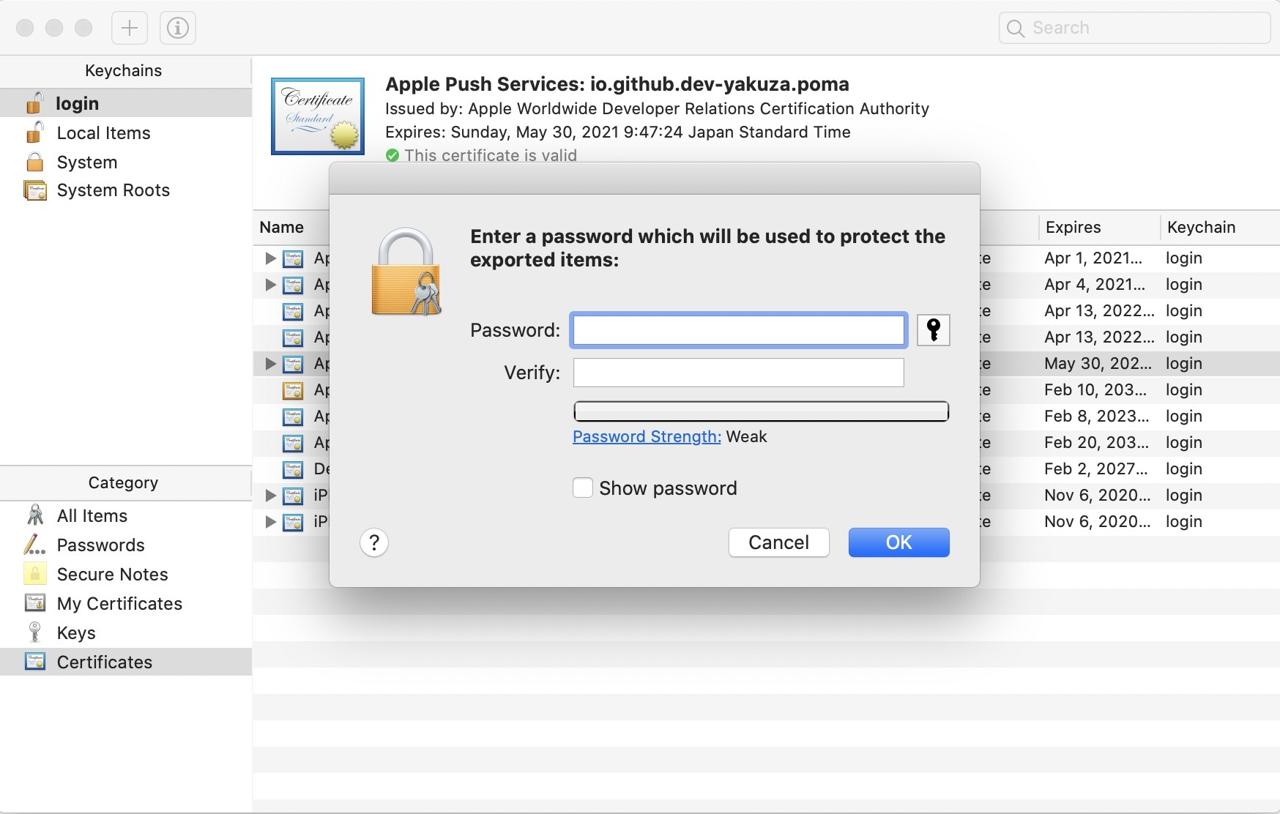Click the green valid-certificate checkmark icon
This screenshot has height=814, width=1280.
[x=392, y=155]
